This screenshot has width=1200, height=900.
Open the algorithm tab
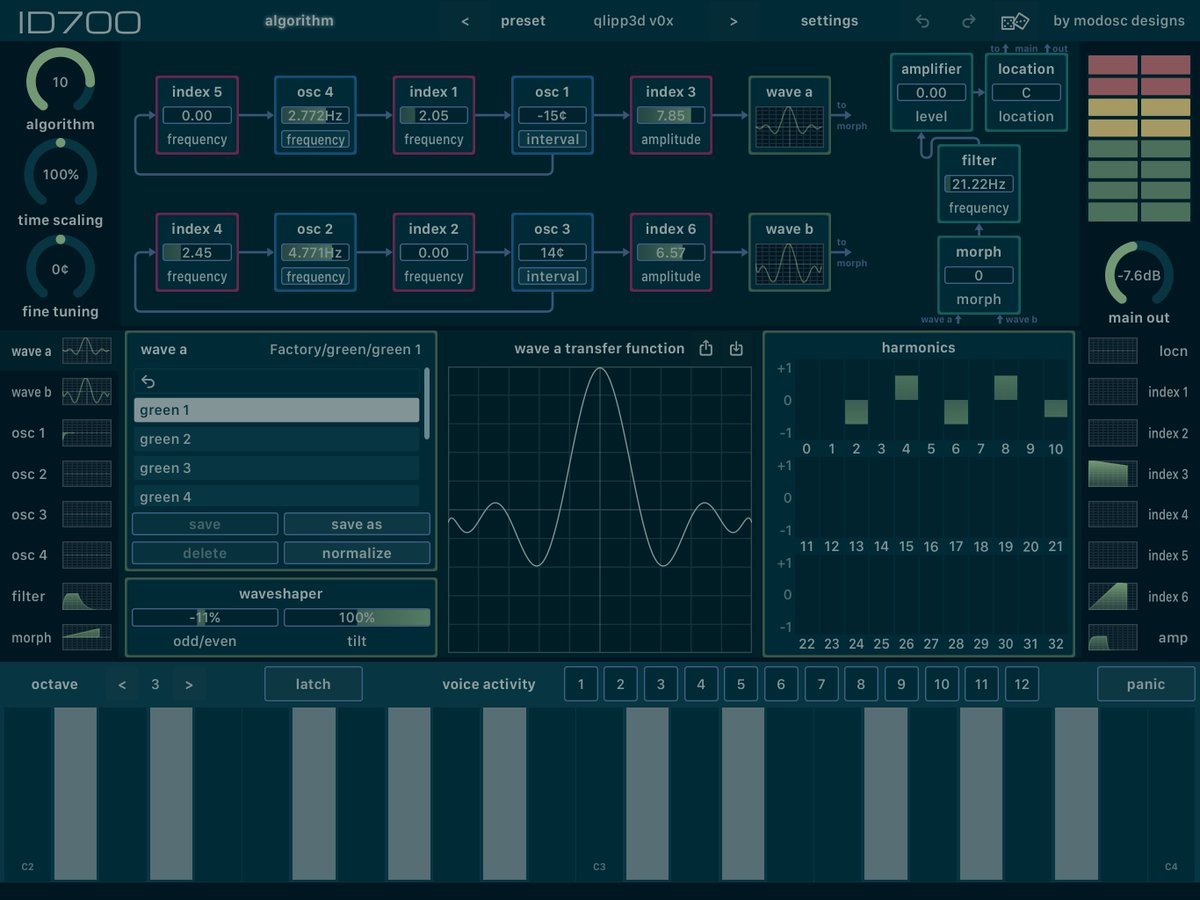click(298, 20)
